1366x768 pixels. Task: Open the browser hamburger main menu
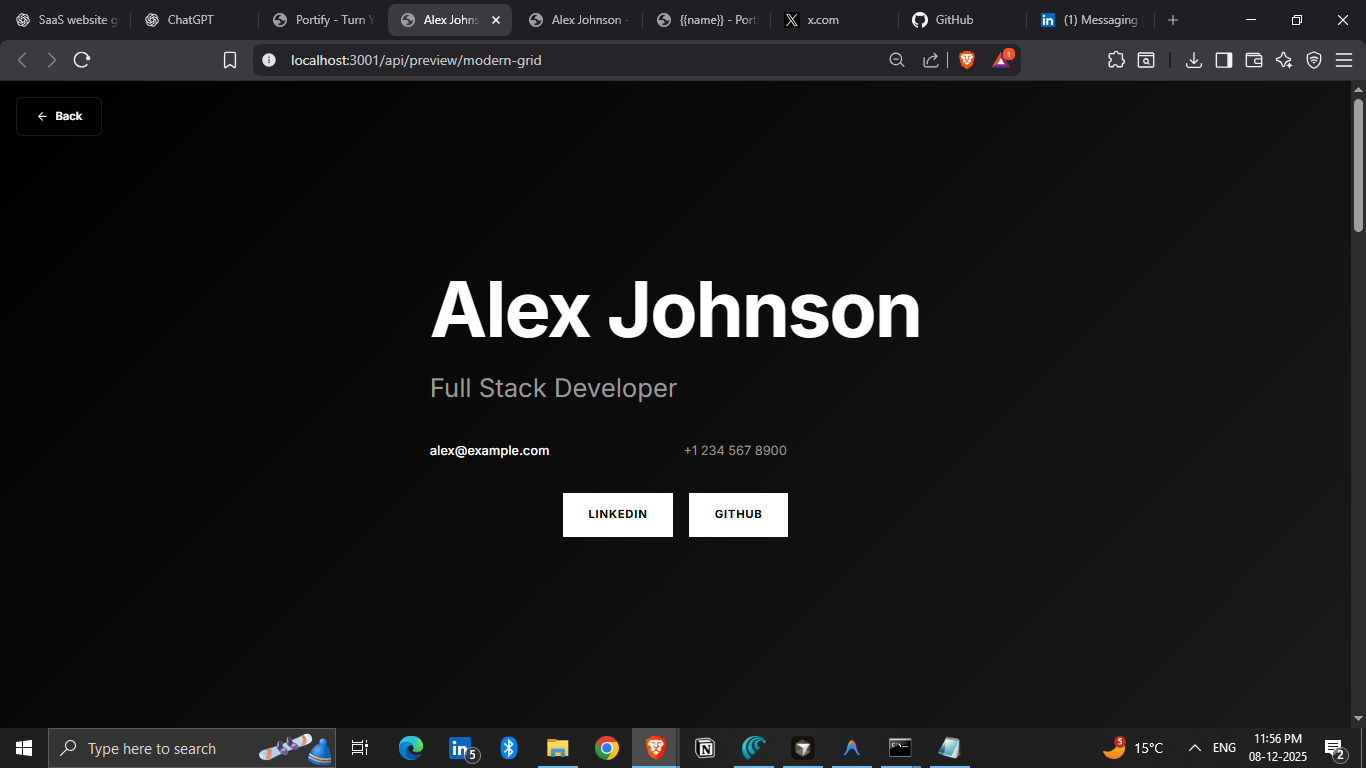1344,60
